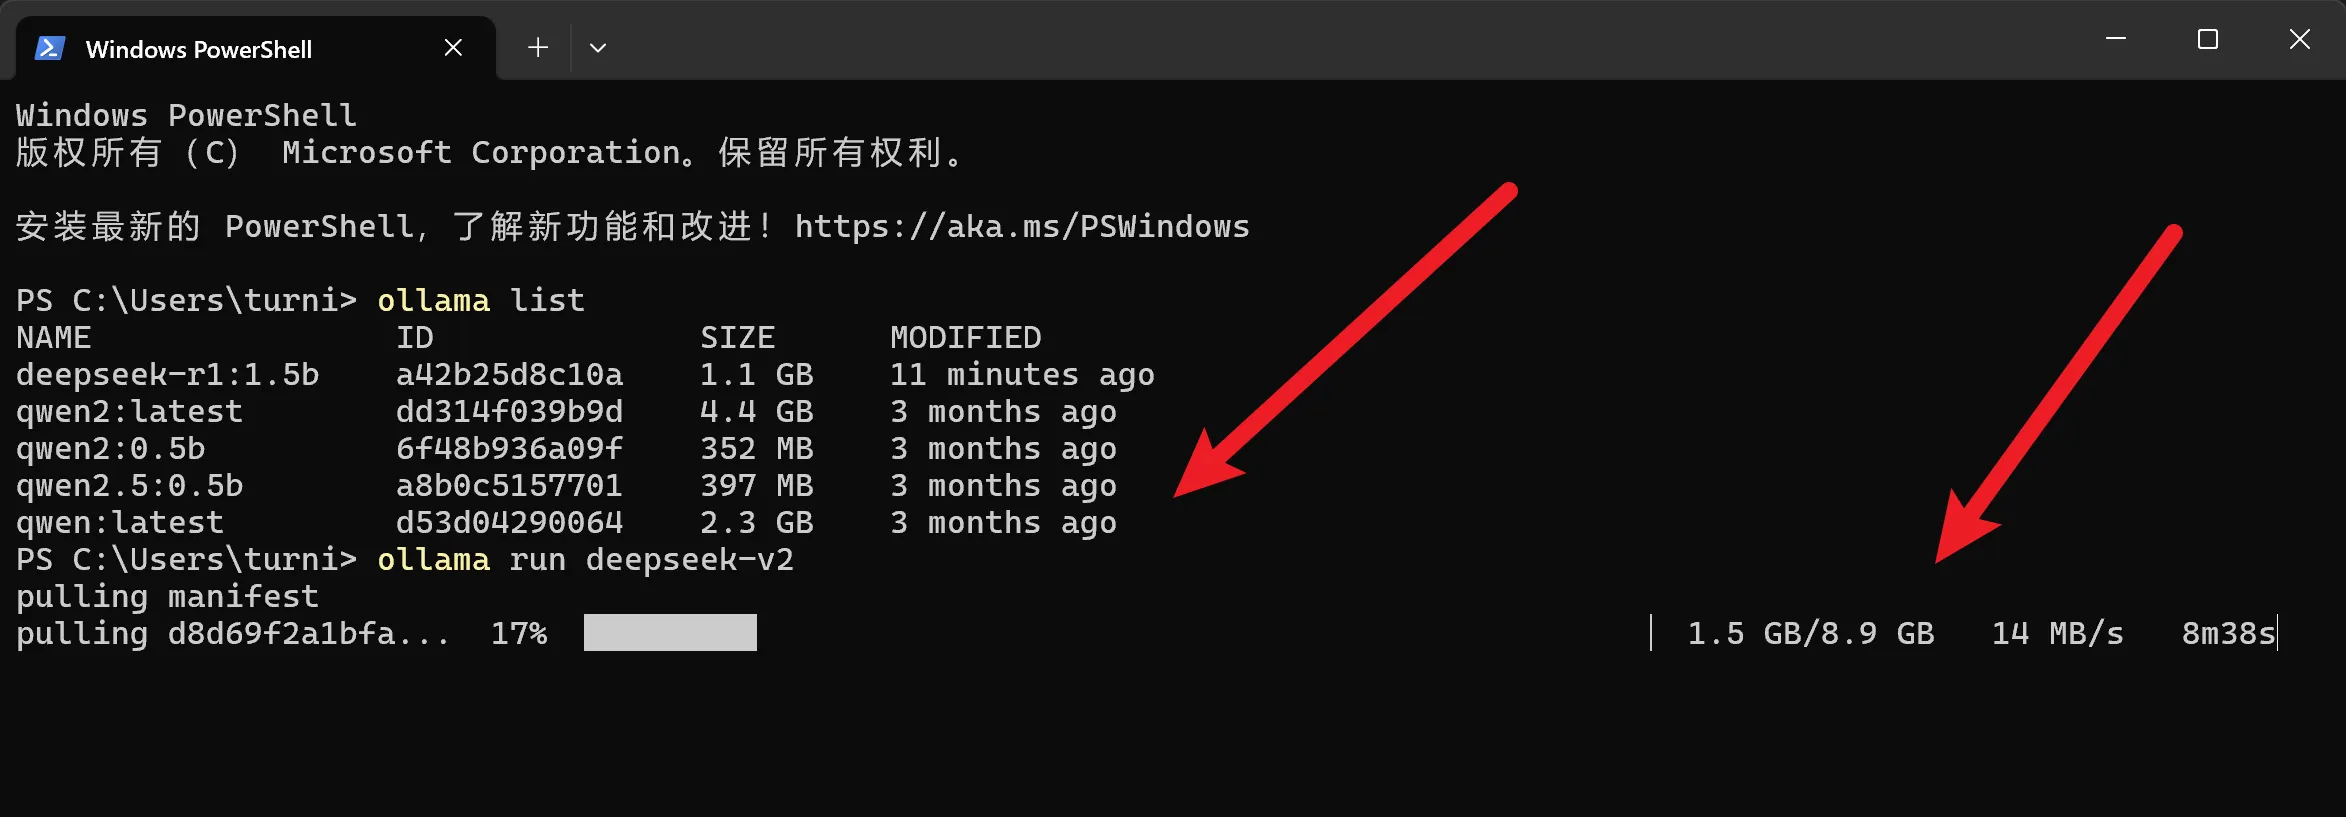
Task: Click the download progress bar at 17%
Action: click(x=670, y=632)
